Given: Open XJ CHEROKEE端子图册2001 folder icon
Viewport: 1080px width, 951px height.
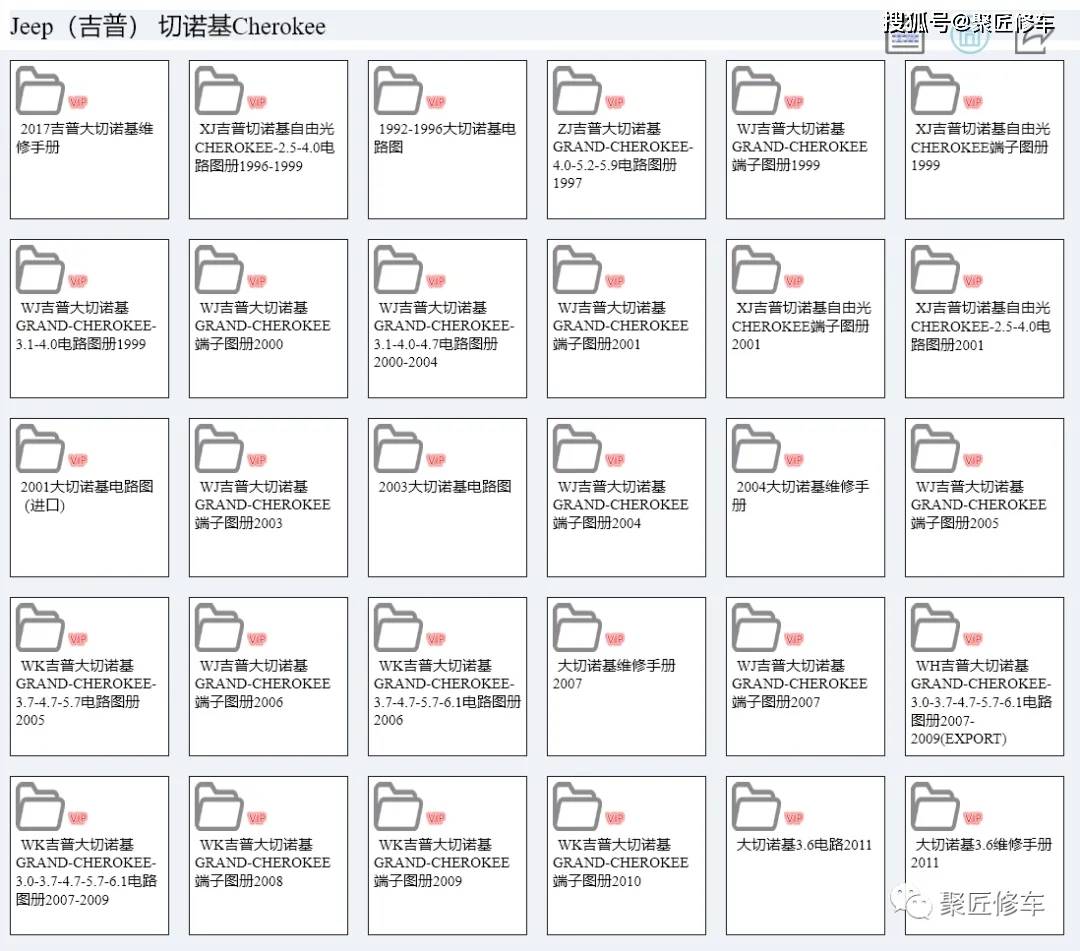Looking at the screenshot, I should click(x=756, y=269).
